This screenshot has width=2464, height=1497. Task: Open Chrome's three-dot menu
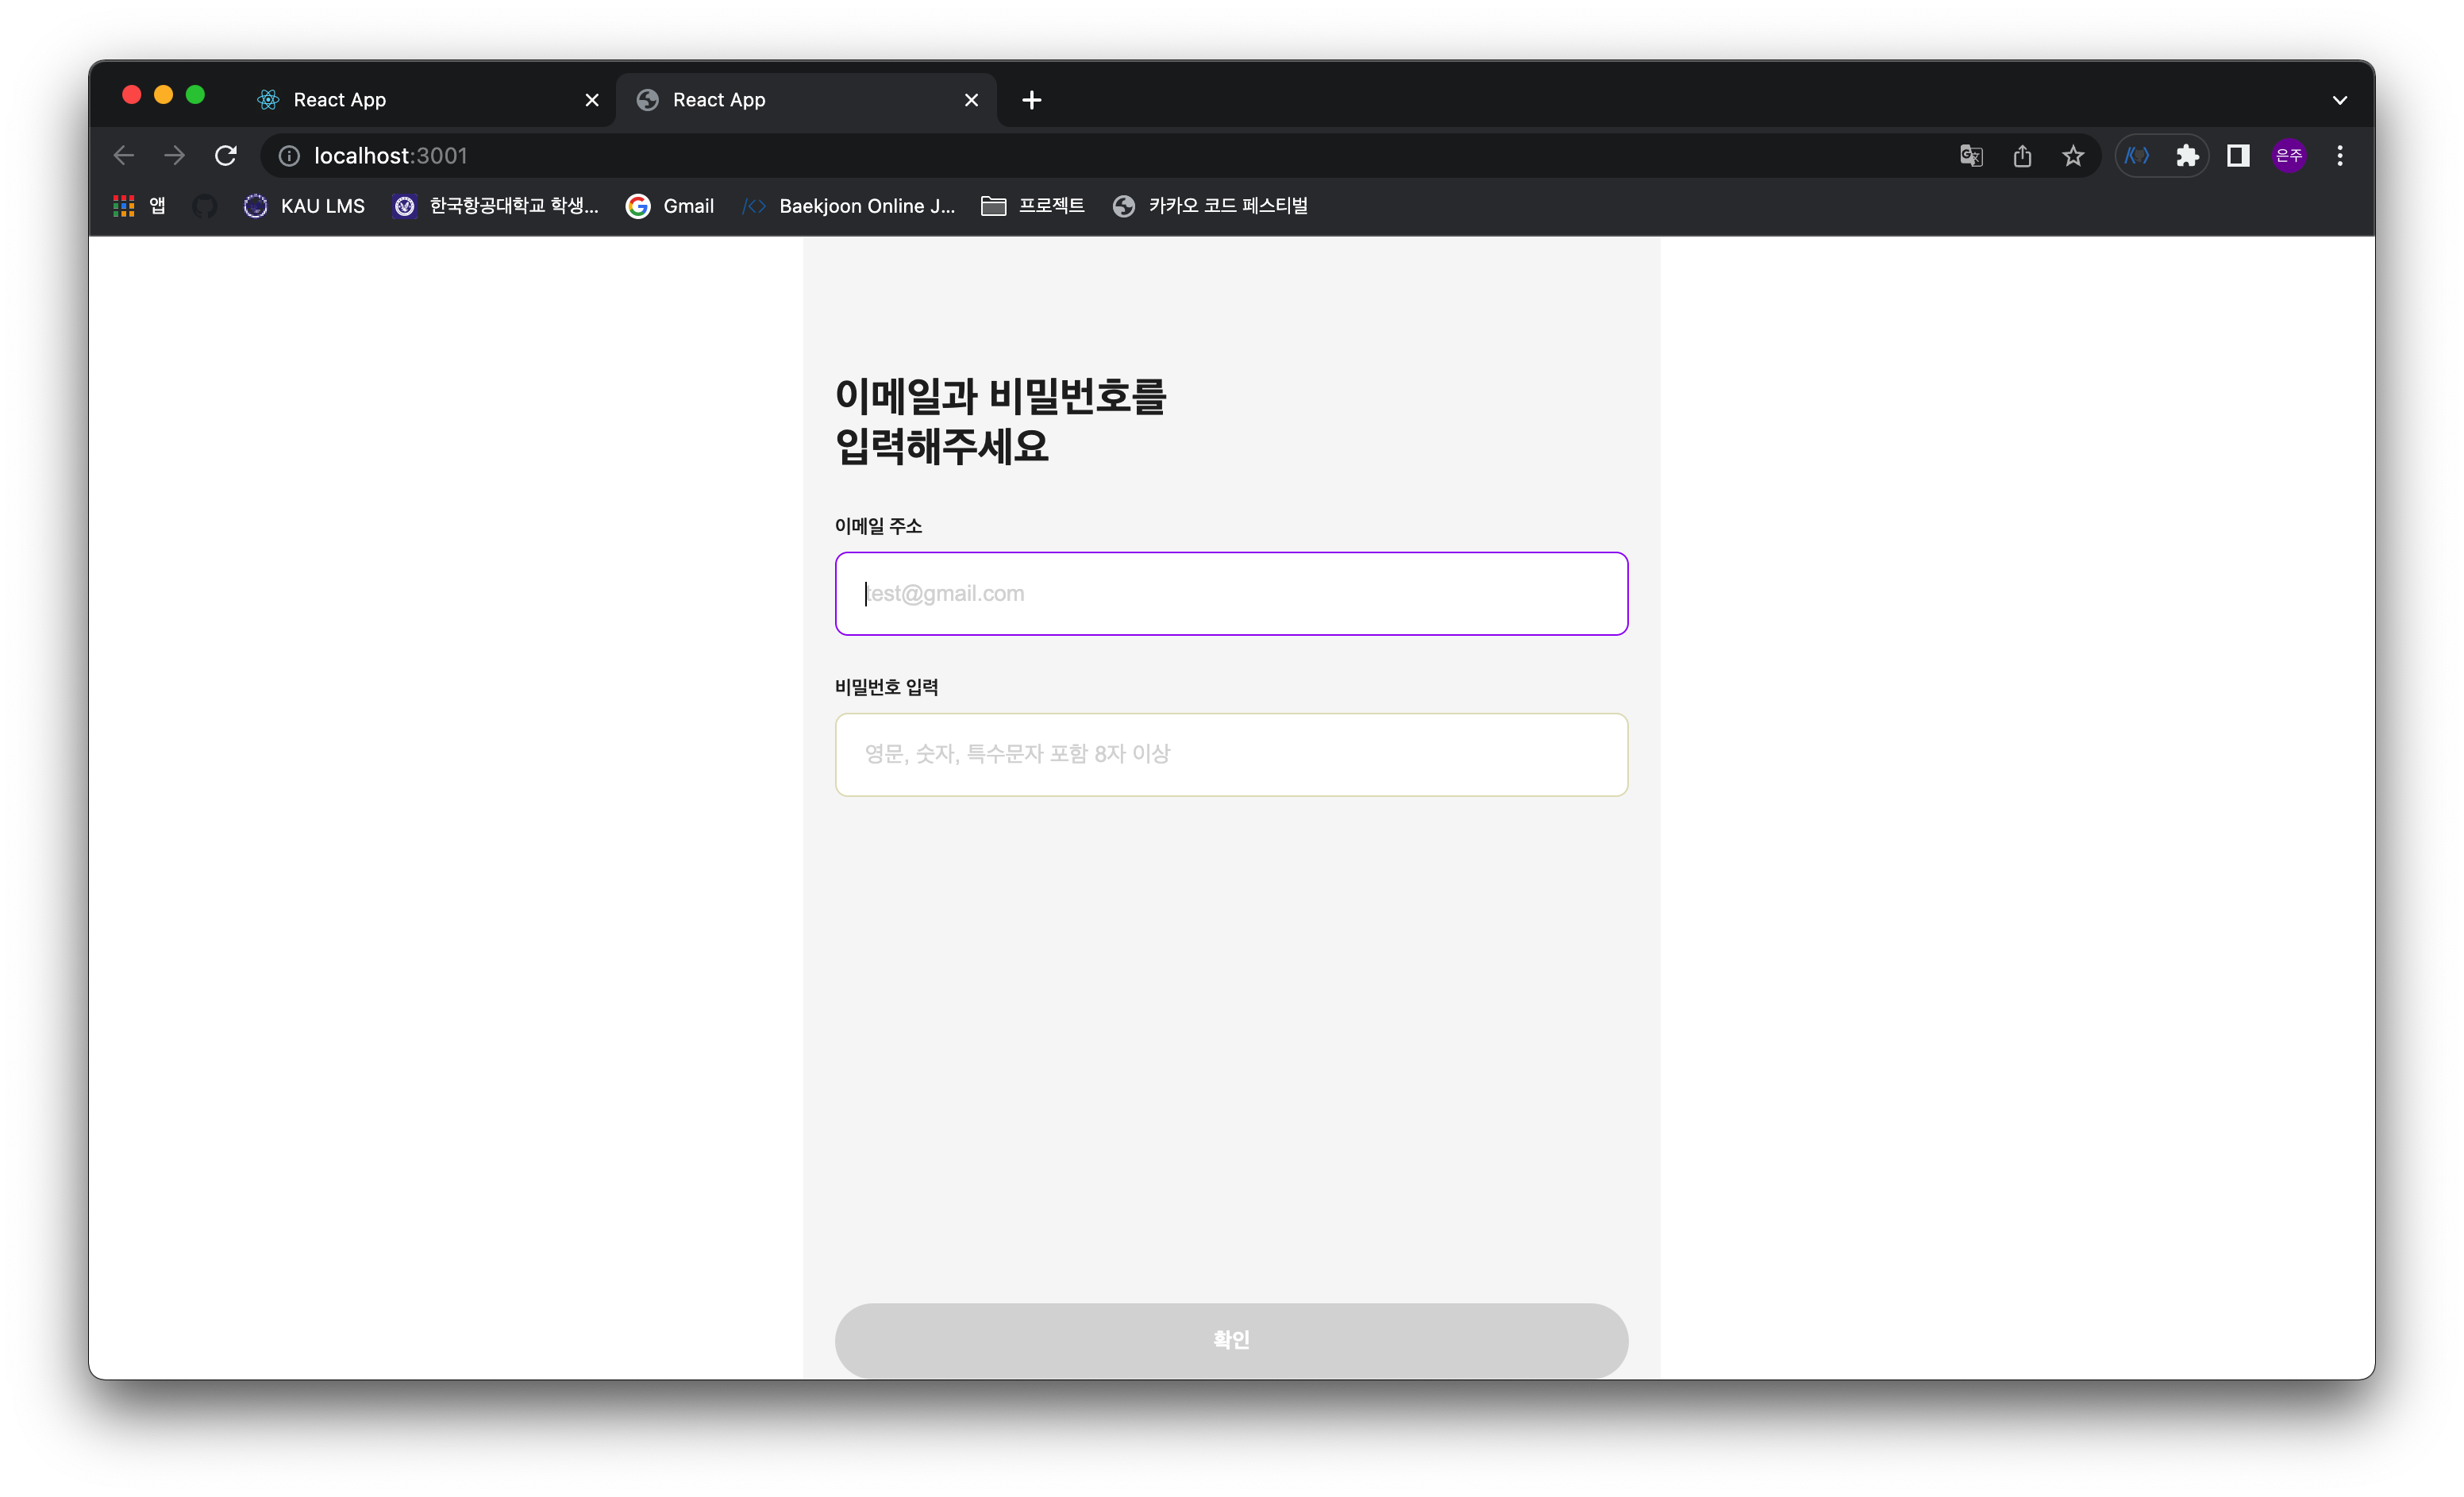(2340, 155)
